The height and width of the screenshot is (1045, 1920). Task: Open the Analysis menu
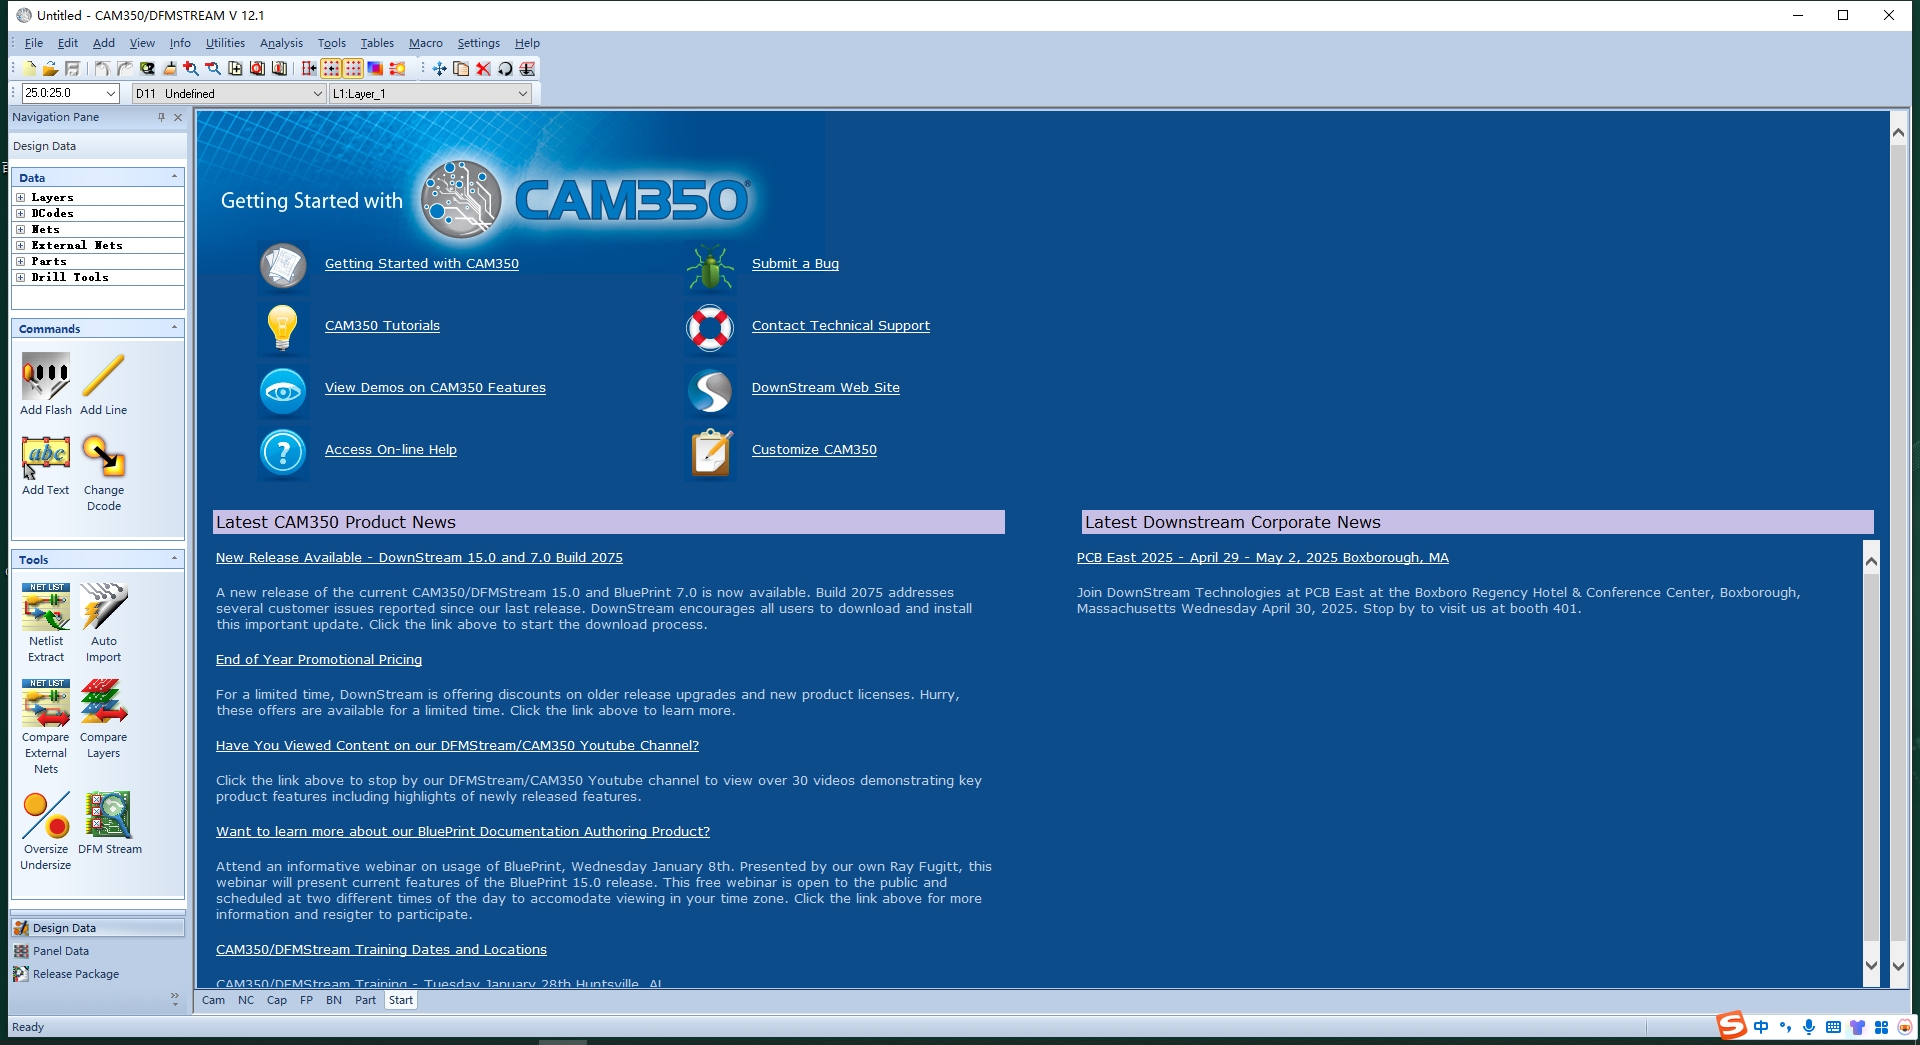click(x=281, y=43)
